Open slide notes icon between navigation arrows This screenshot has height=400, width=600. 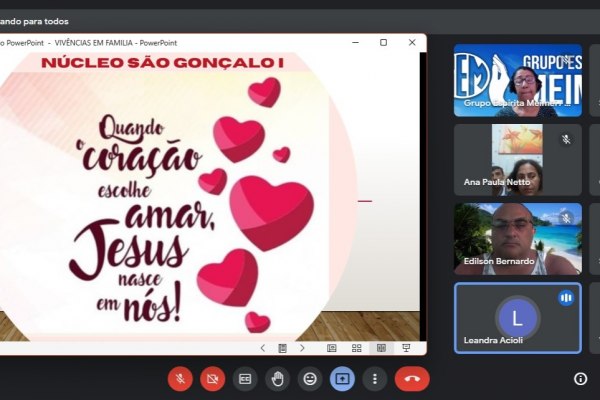coord(283,348)
